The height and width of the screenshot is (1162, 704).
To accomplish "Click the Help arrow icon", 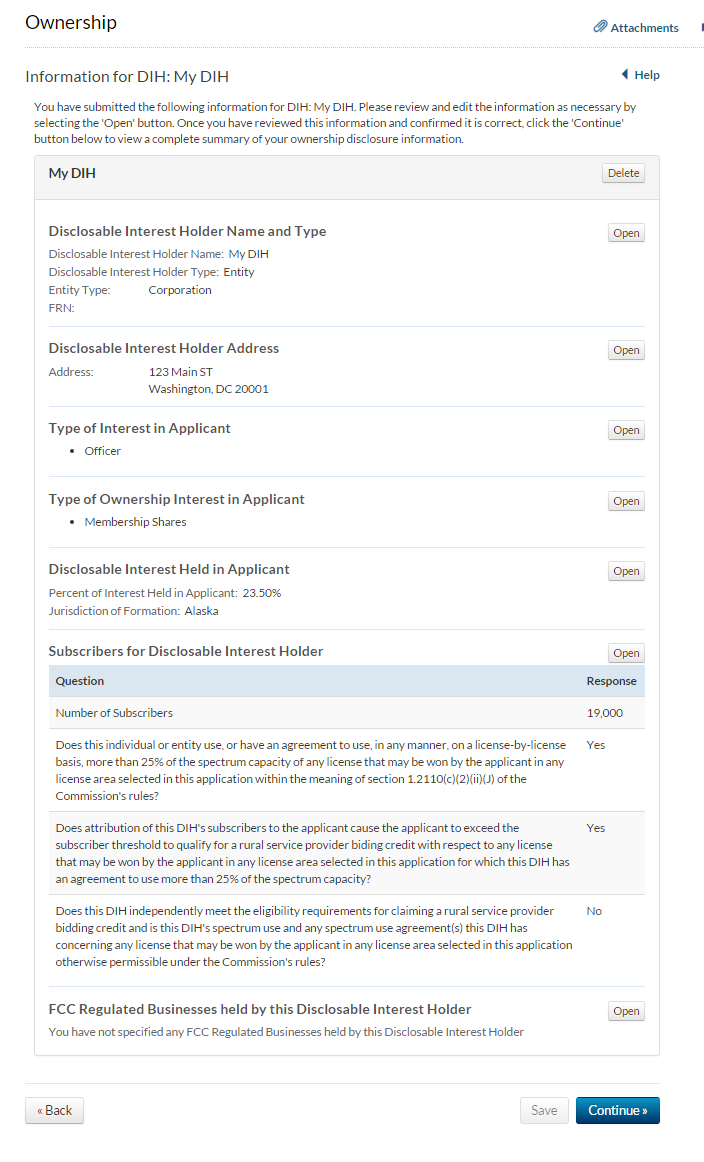I will pyautogui.click(x=625, y=75).
